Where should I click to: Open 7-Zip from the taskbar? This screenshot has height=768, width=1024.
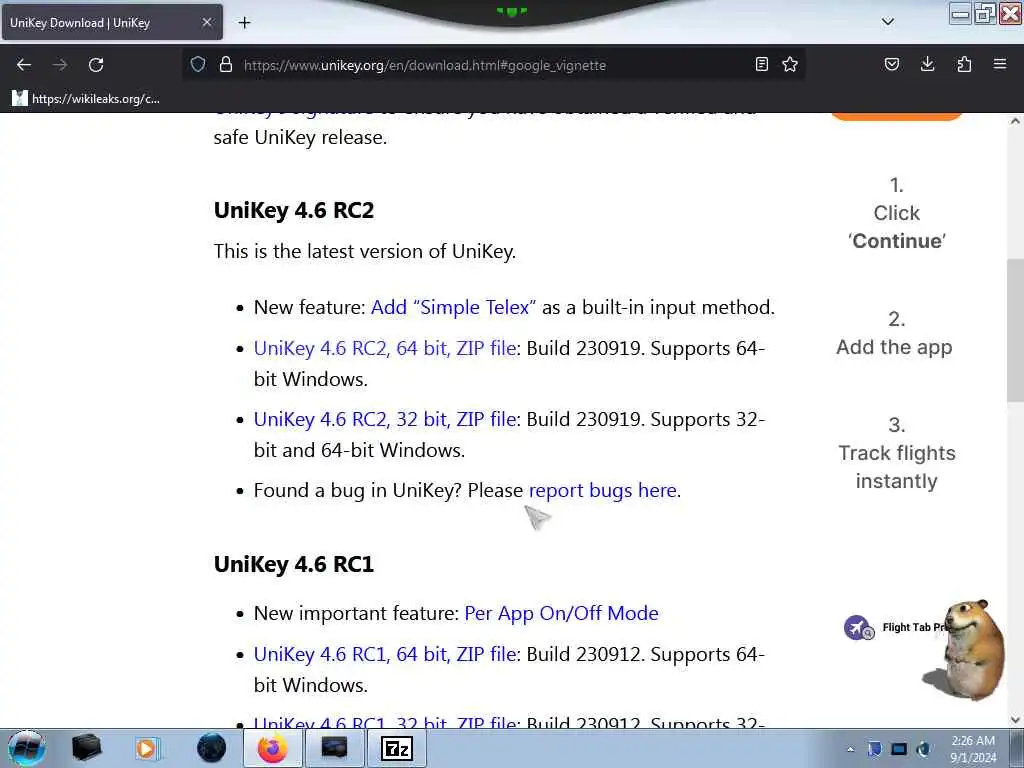click(397, 748)
